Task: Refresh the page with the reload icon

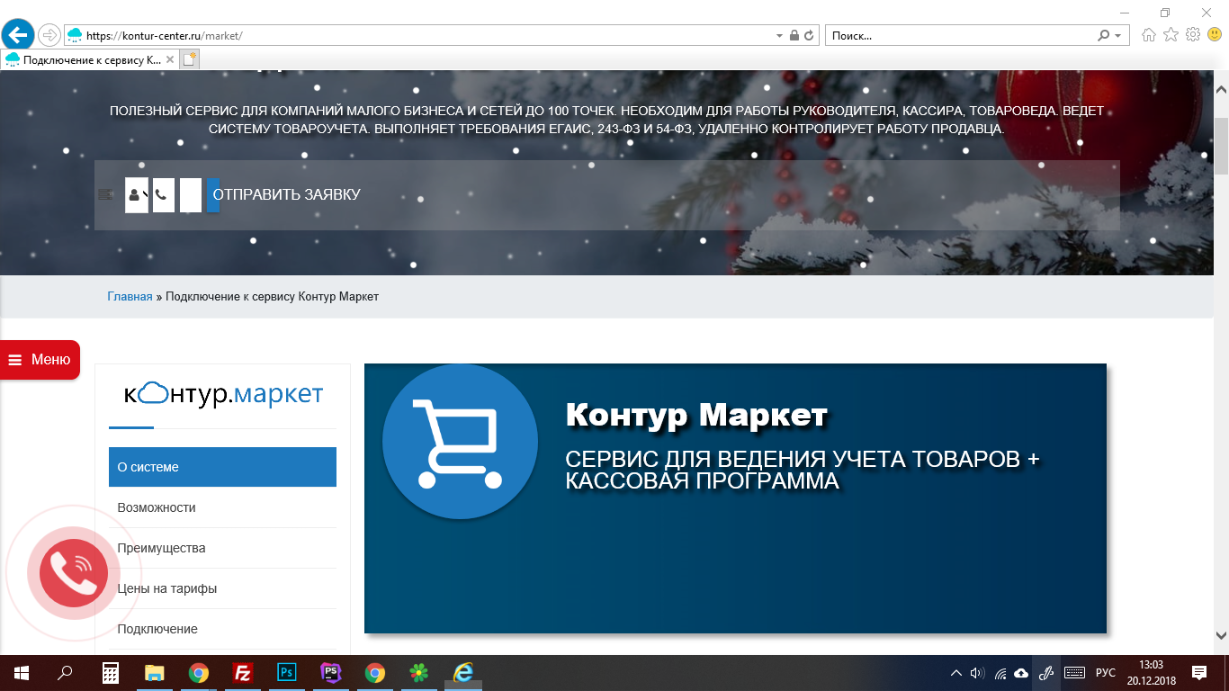Action: 809,35
